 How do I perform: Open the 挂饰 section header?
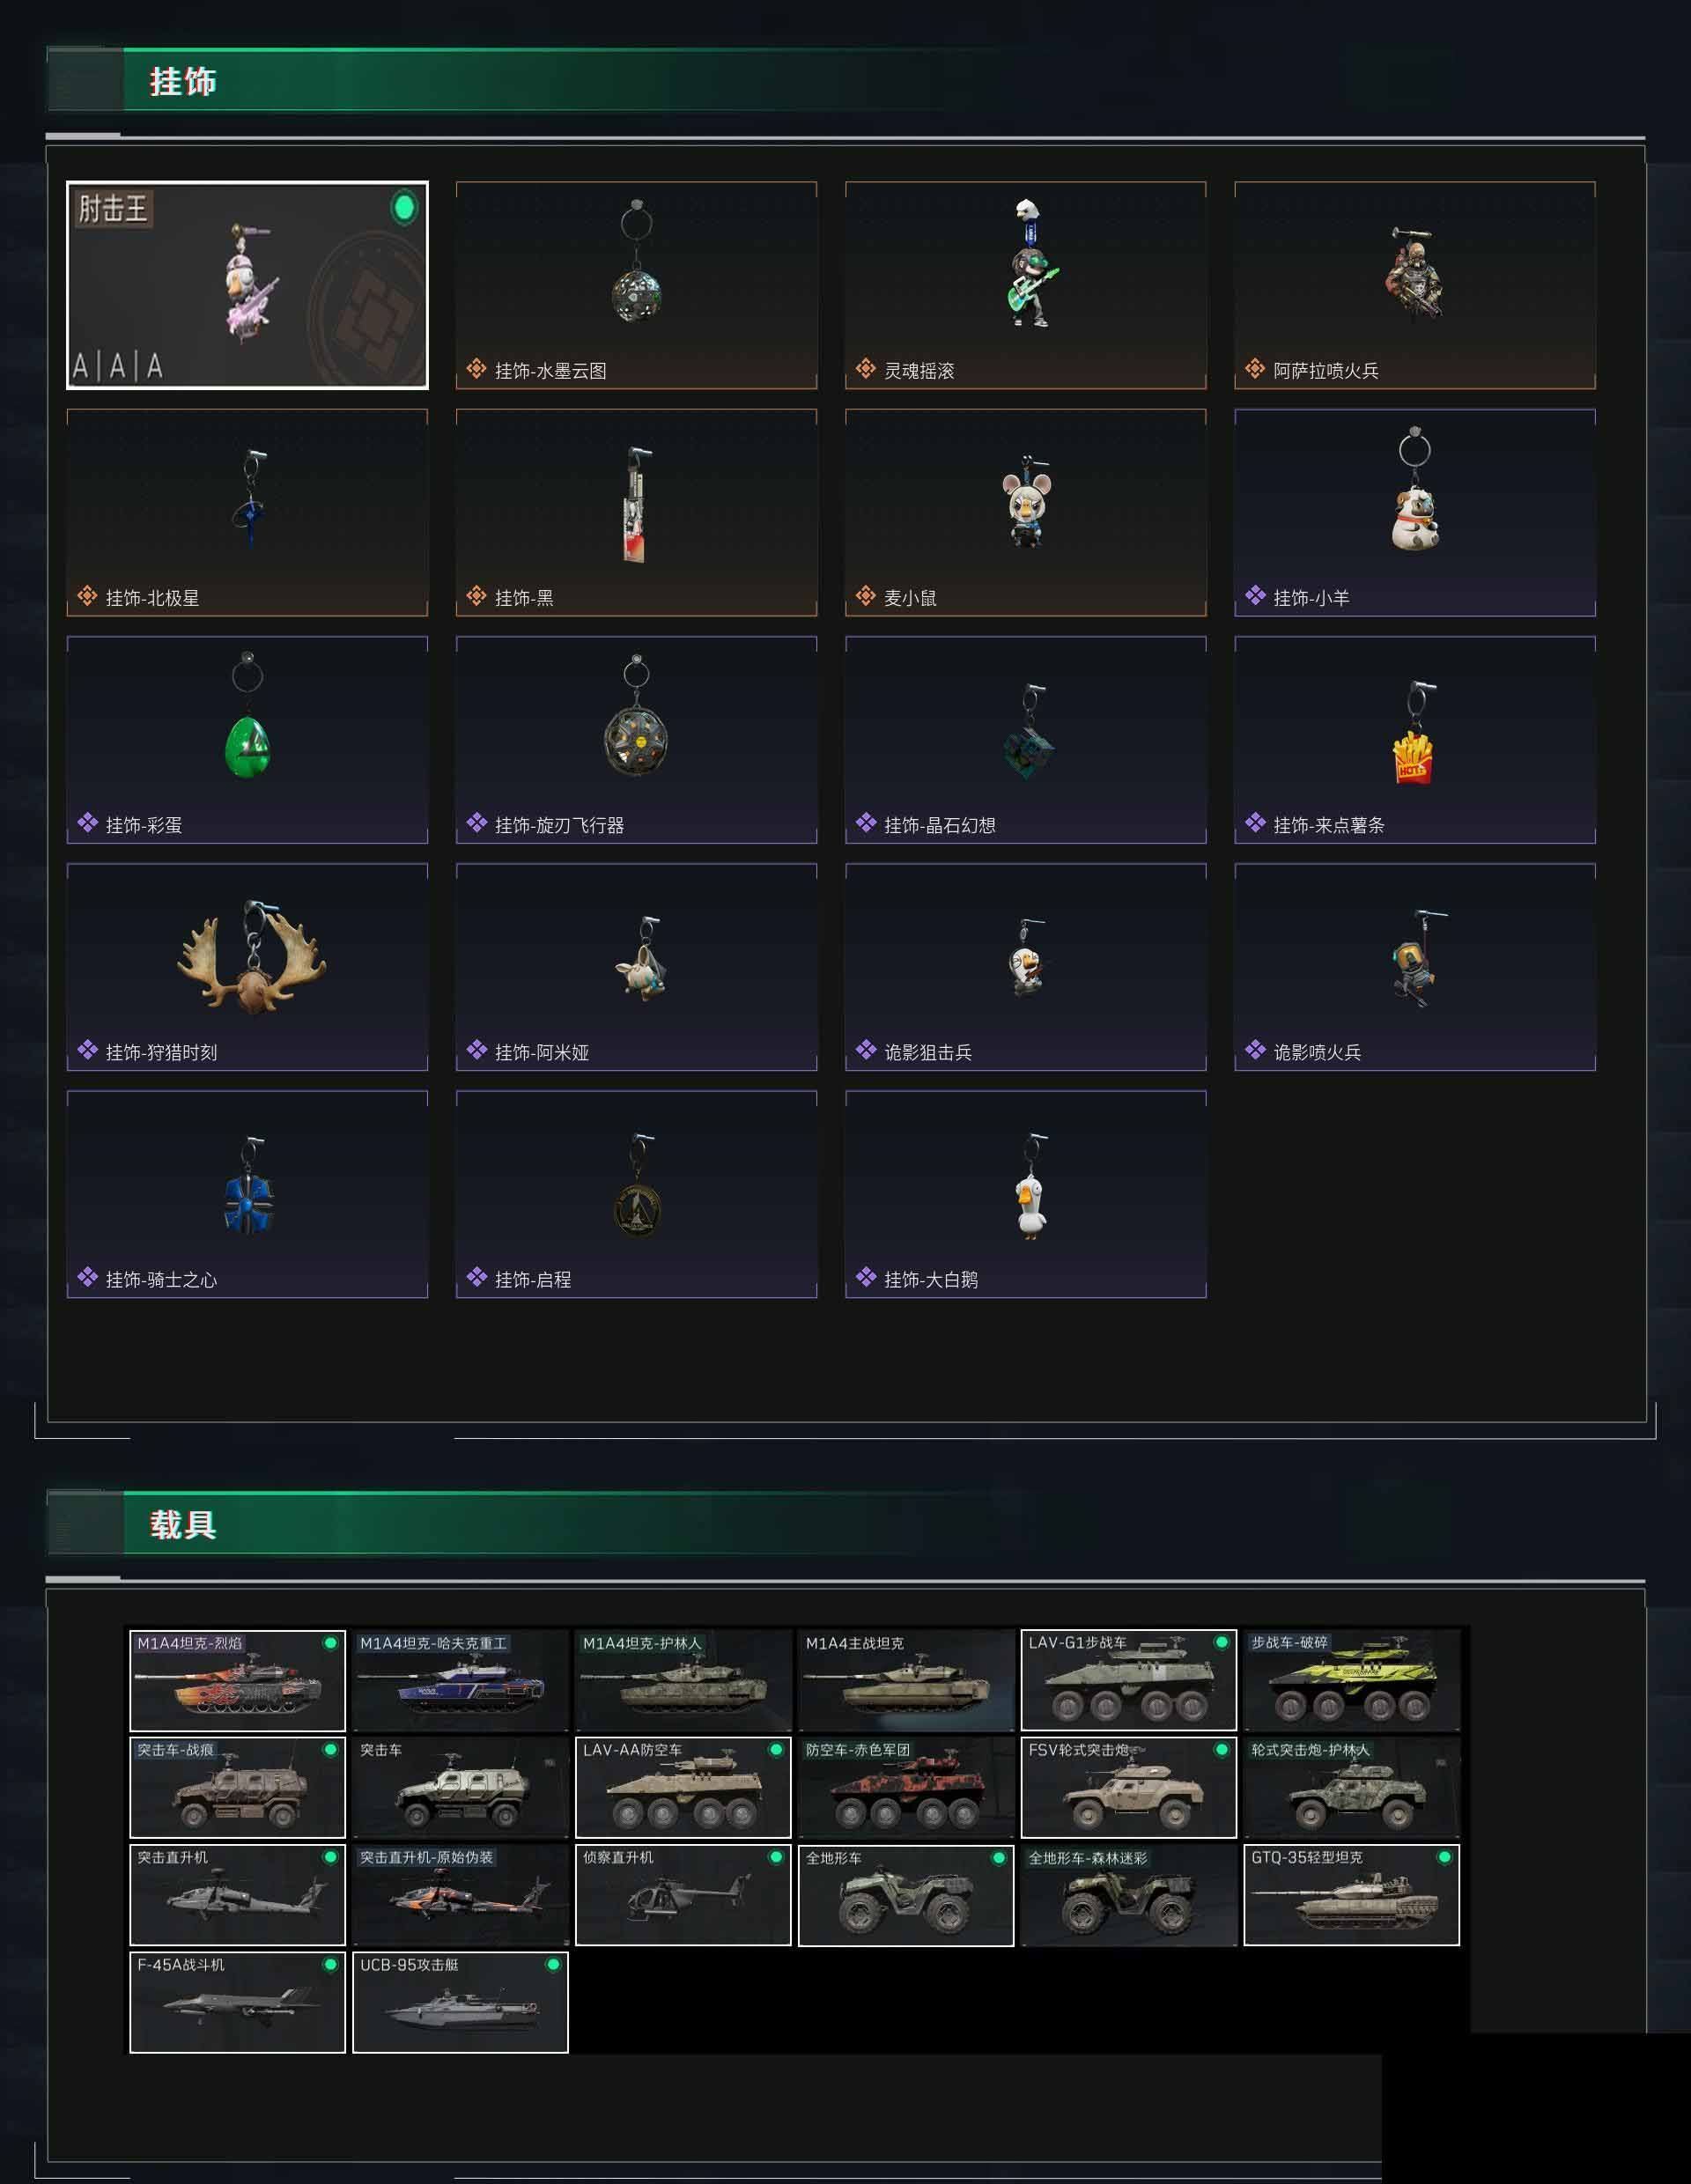point(182,81)
